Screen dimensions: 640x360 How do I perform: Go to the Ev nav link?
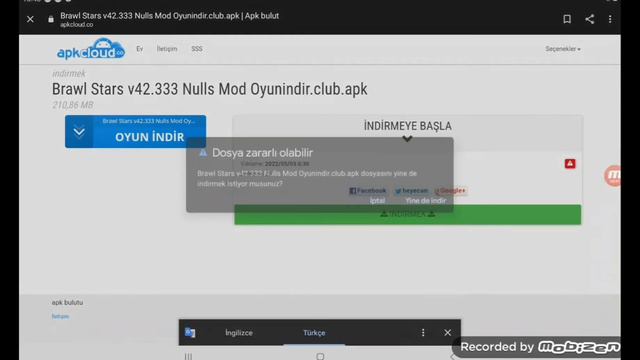(140, 49)
